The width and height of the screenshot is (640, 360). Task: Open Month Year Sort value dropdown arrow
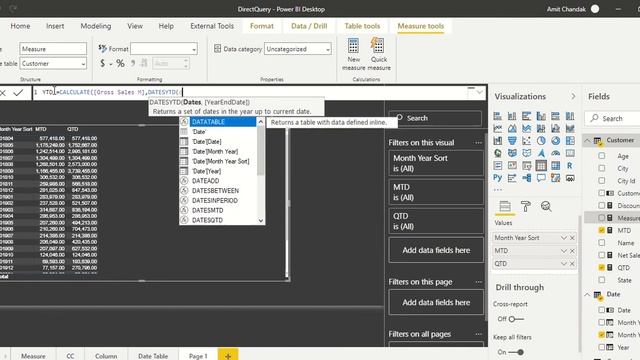tap(563, 238)
